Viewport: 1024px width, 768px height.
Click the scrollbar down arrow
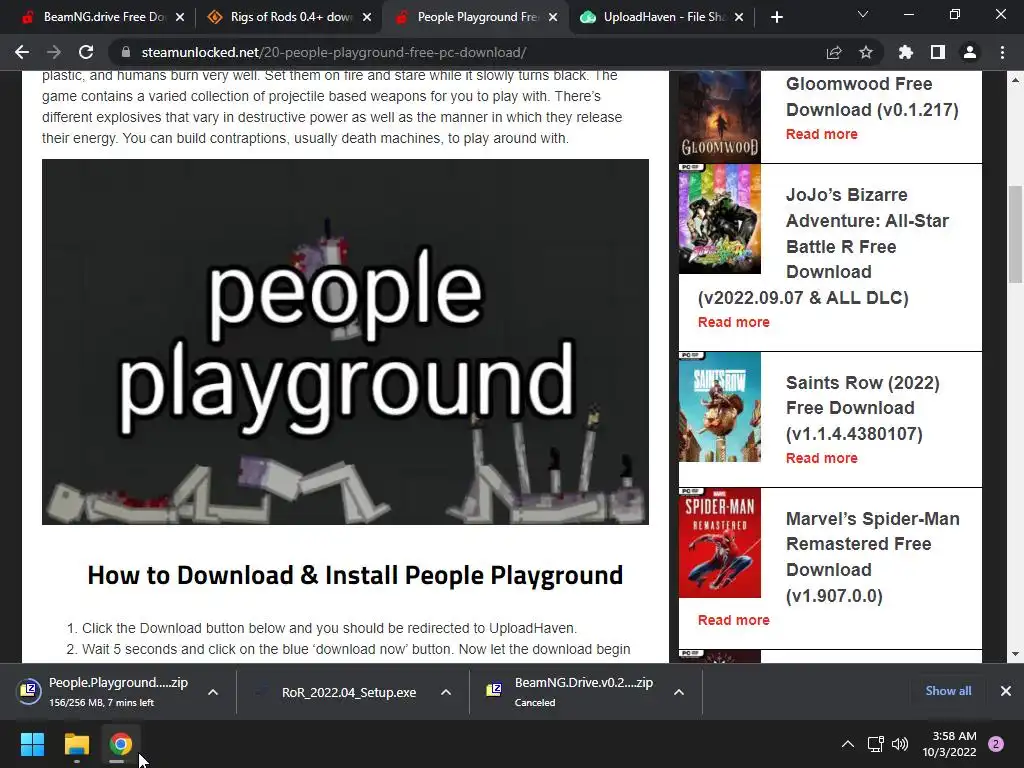click(x=1016, y=654)
